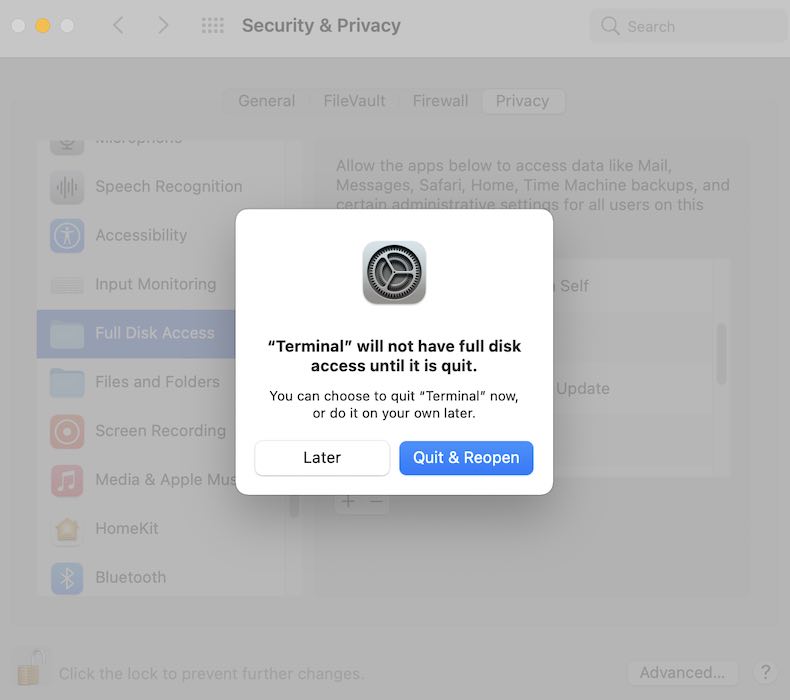This screenshot has width=790, height=700.
Task: Go back with the left chevron
Action: coord(119,25)
